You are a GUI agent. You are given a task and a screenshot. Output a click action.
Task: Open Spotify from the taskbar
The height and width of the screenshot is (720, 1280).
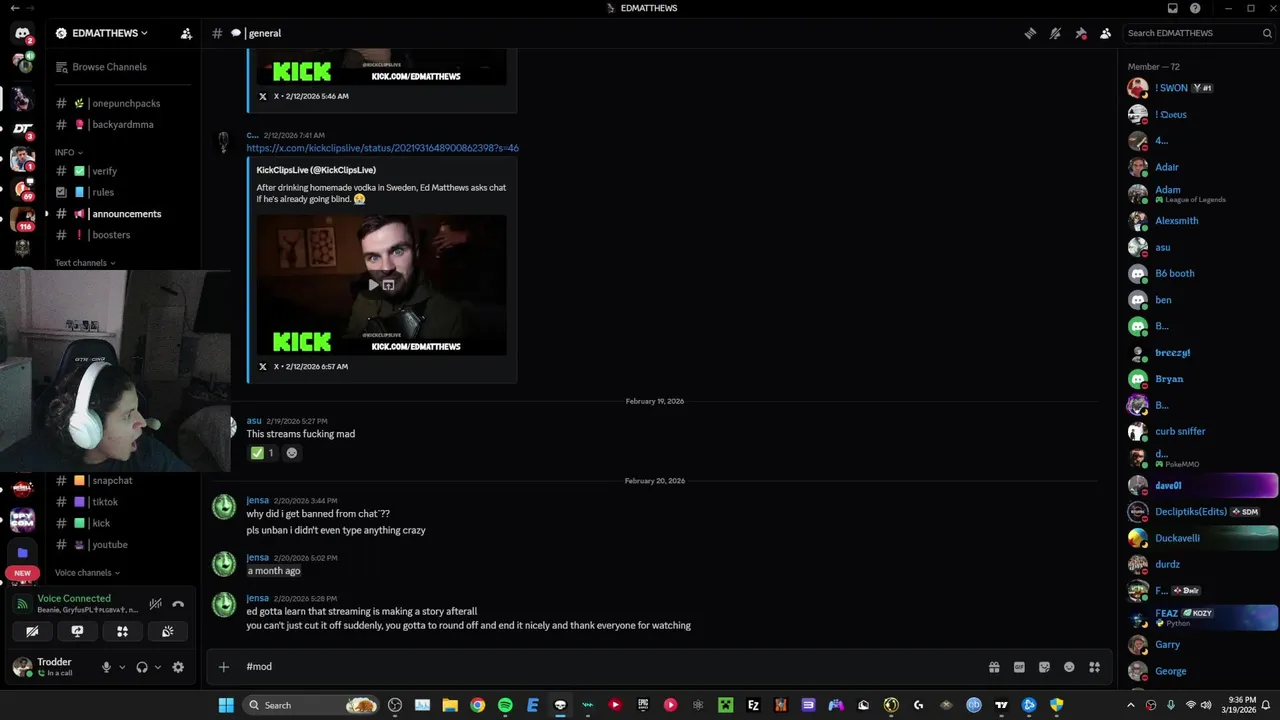click(x=505, y=705)
